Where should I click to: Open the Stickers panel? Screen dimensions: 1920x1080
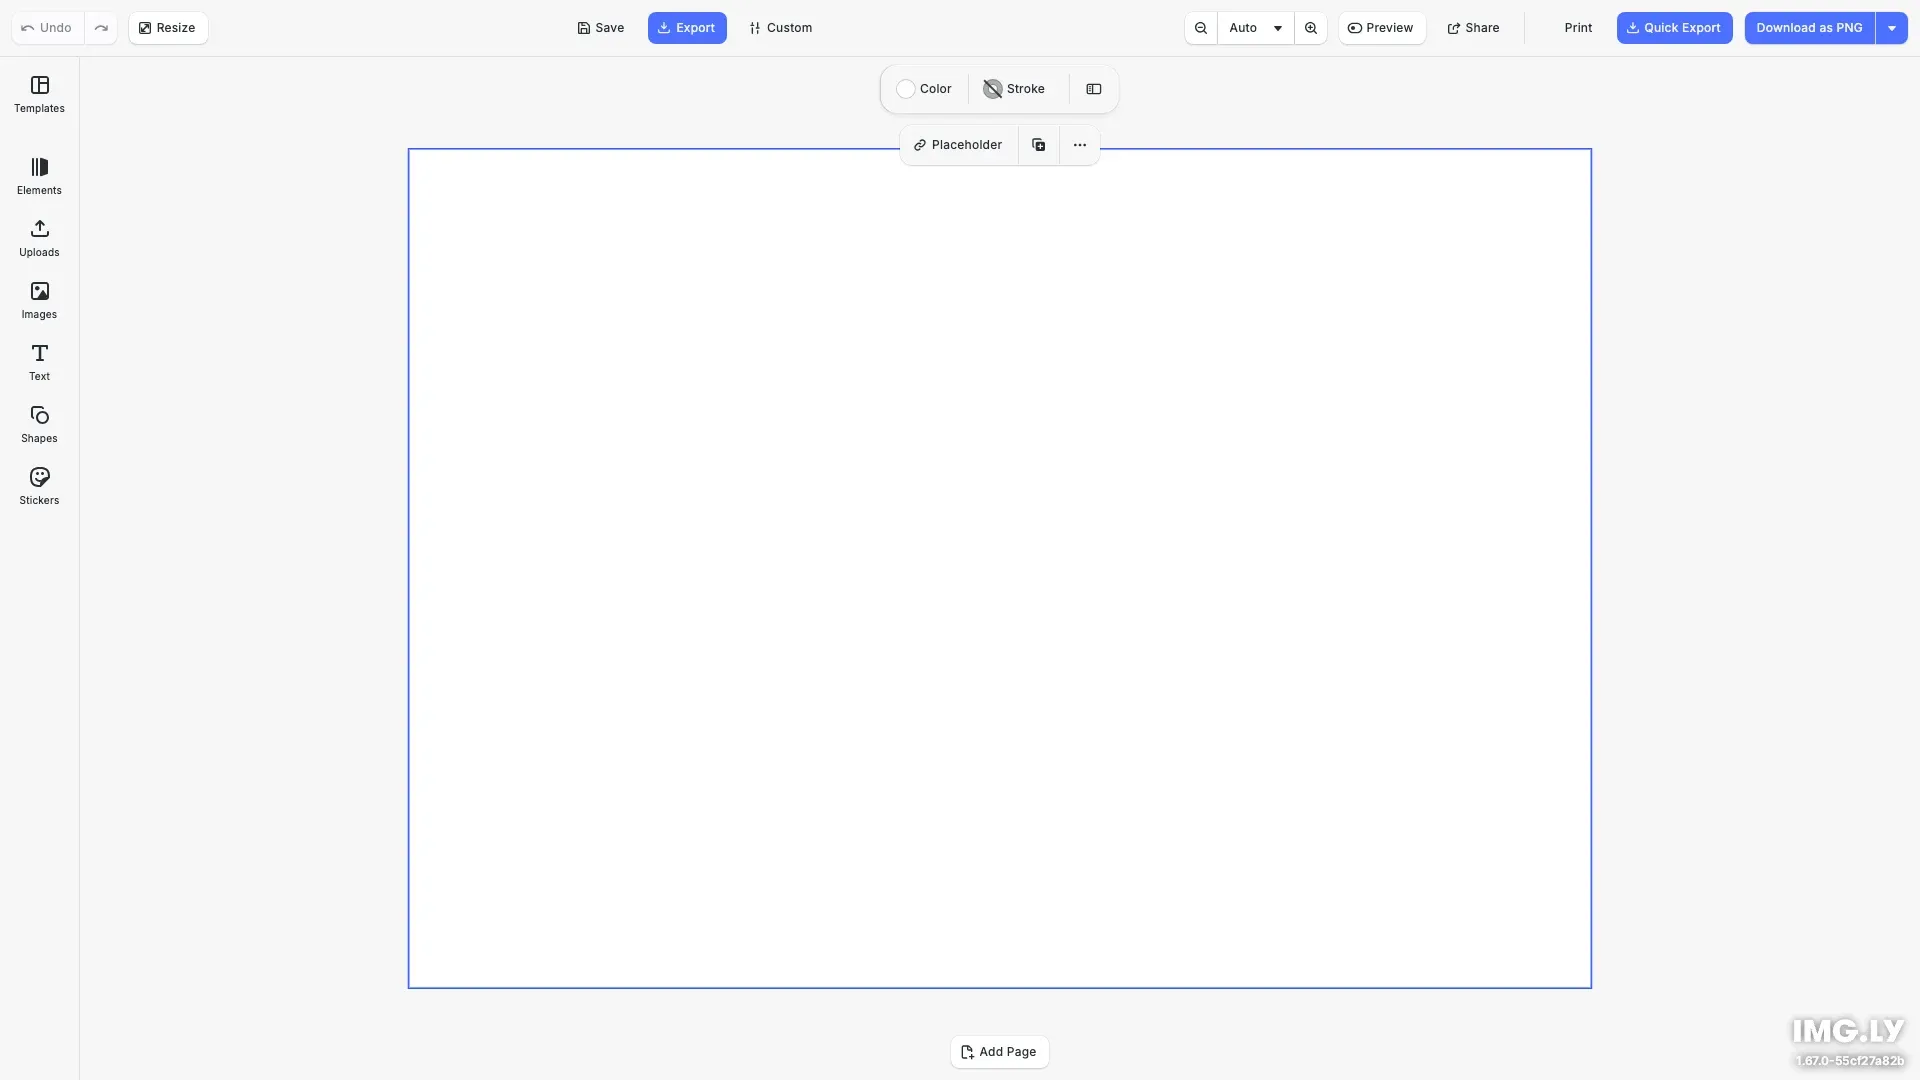(x=39, y=486)
